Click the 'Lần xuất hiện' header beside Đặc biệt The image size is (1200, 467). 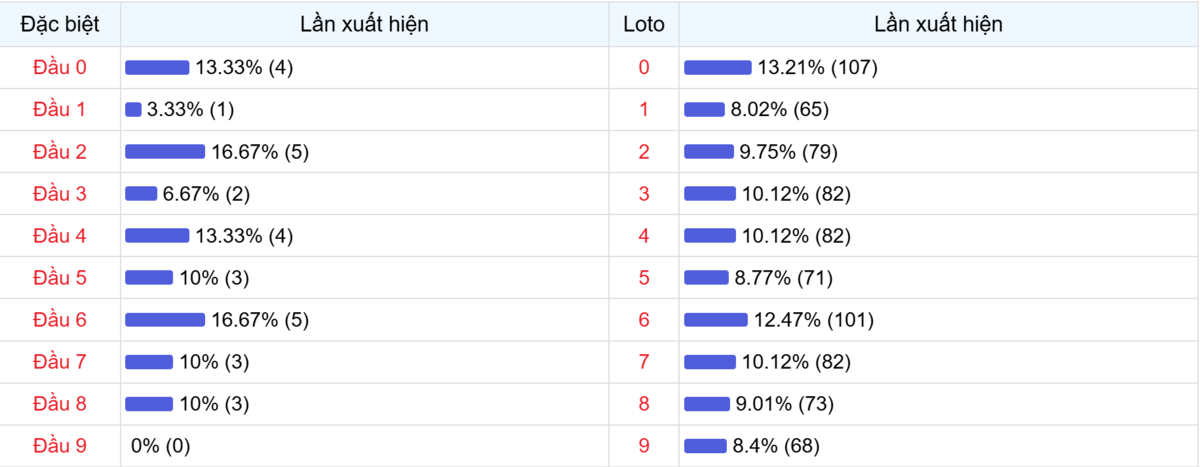[364, 24]
